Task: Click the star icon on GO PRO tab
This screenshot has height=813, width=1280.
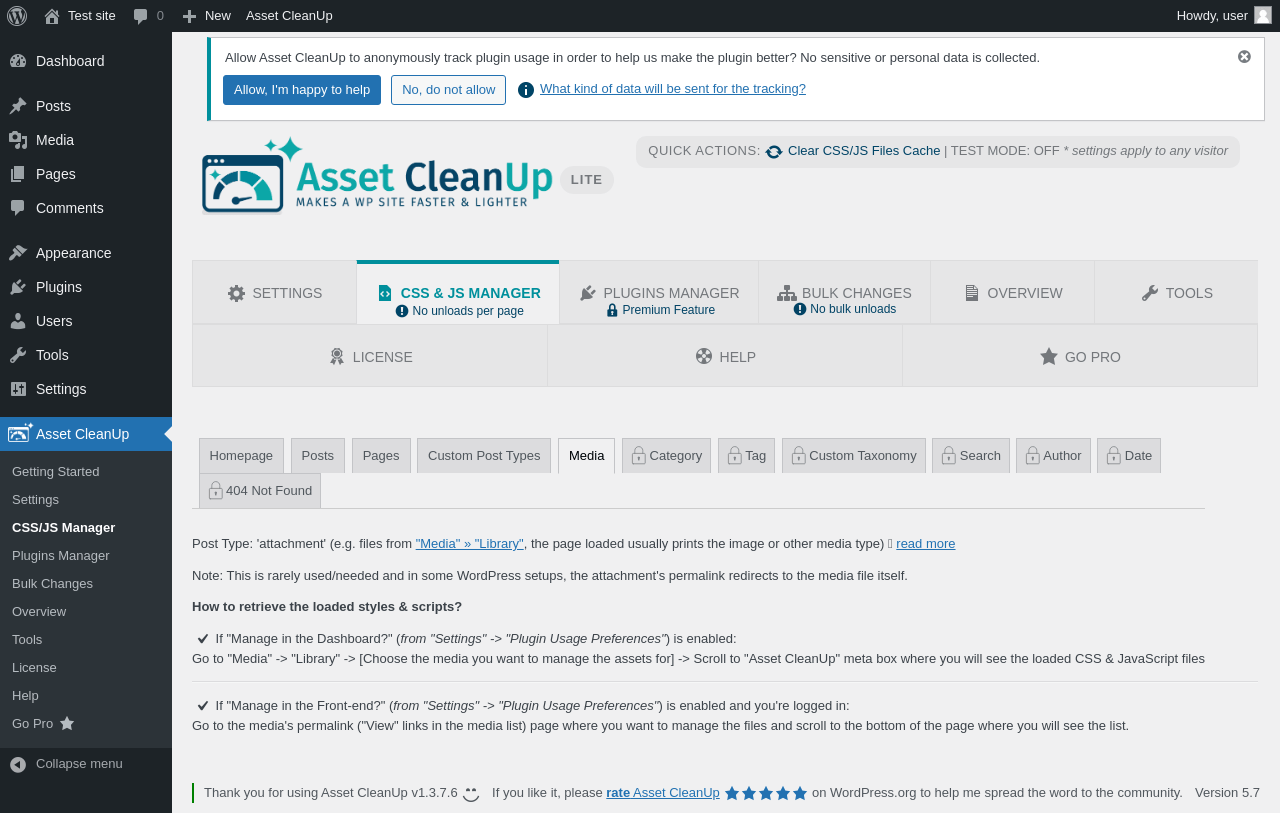Action: [x=1049, y=356]
